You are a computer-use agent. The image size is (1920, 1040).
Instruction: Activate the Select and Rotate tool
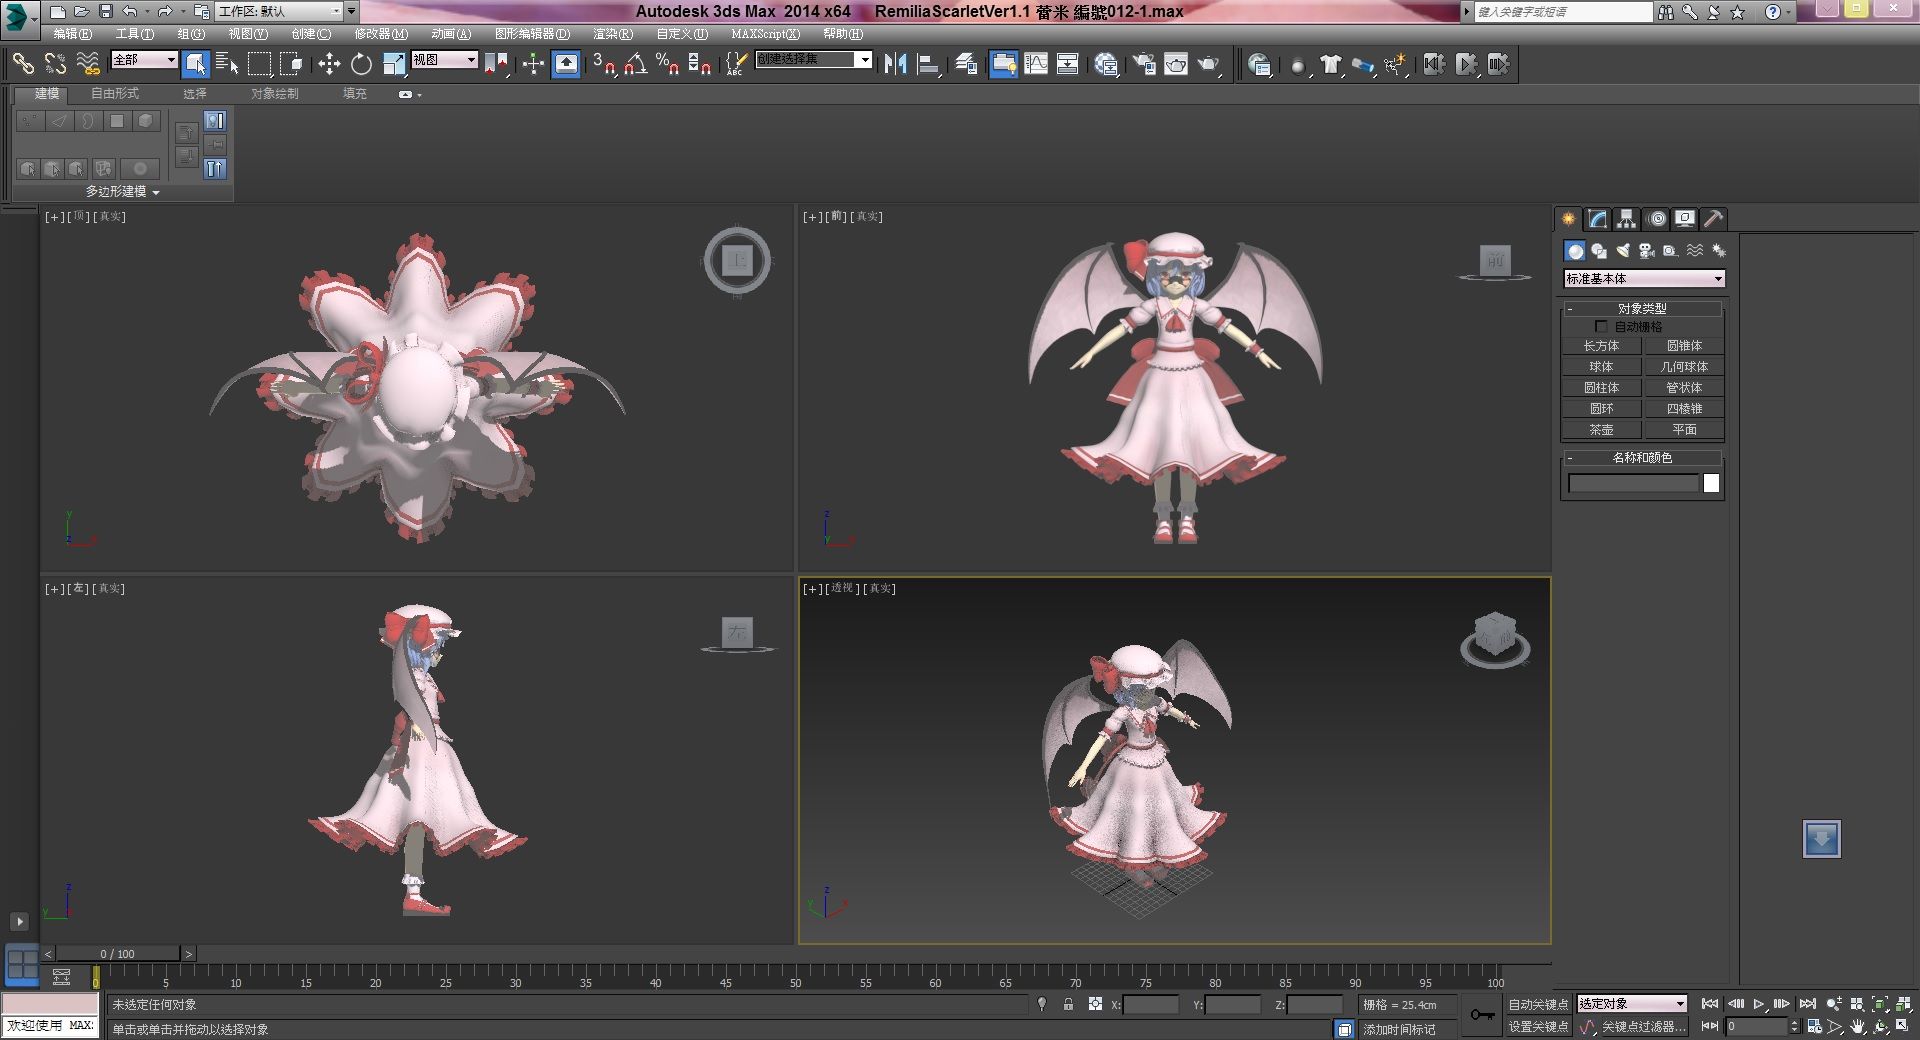[x=361, y=64]
